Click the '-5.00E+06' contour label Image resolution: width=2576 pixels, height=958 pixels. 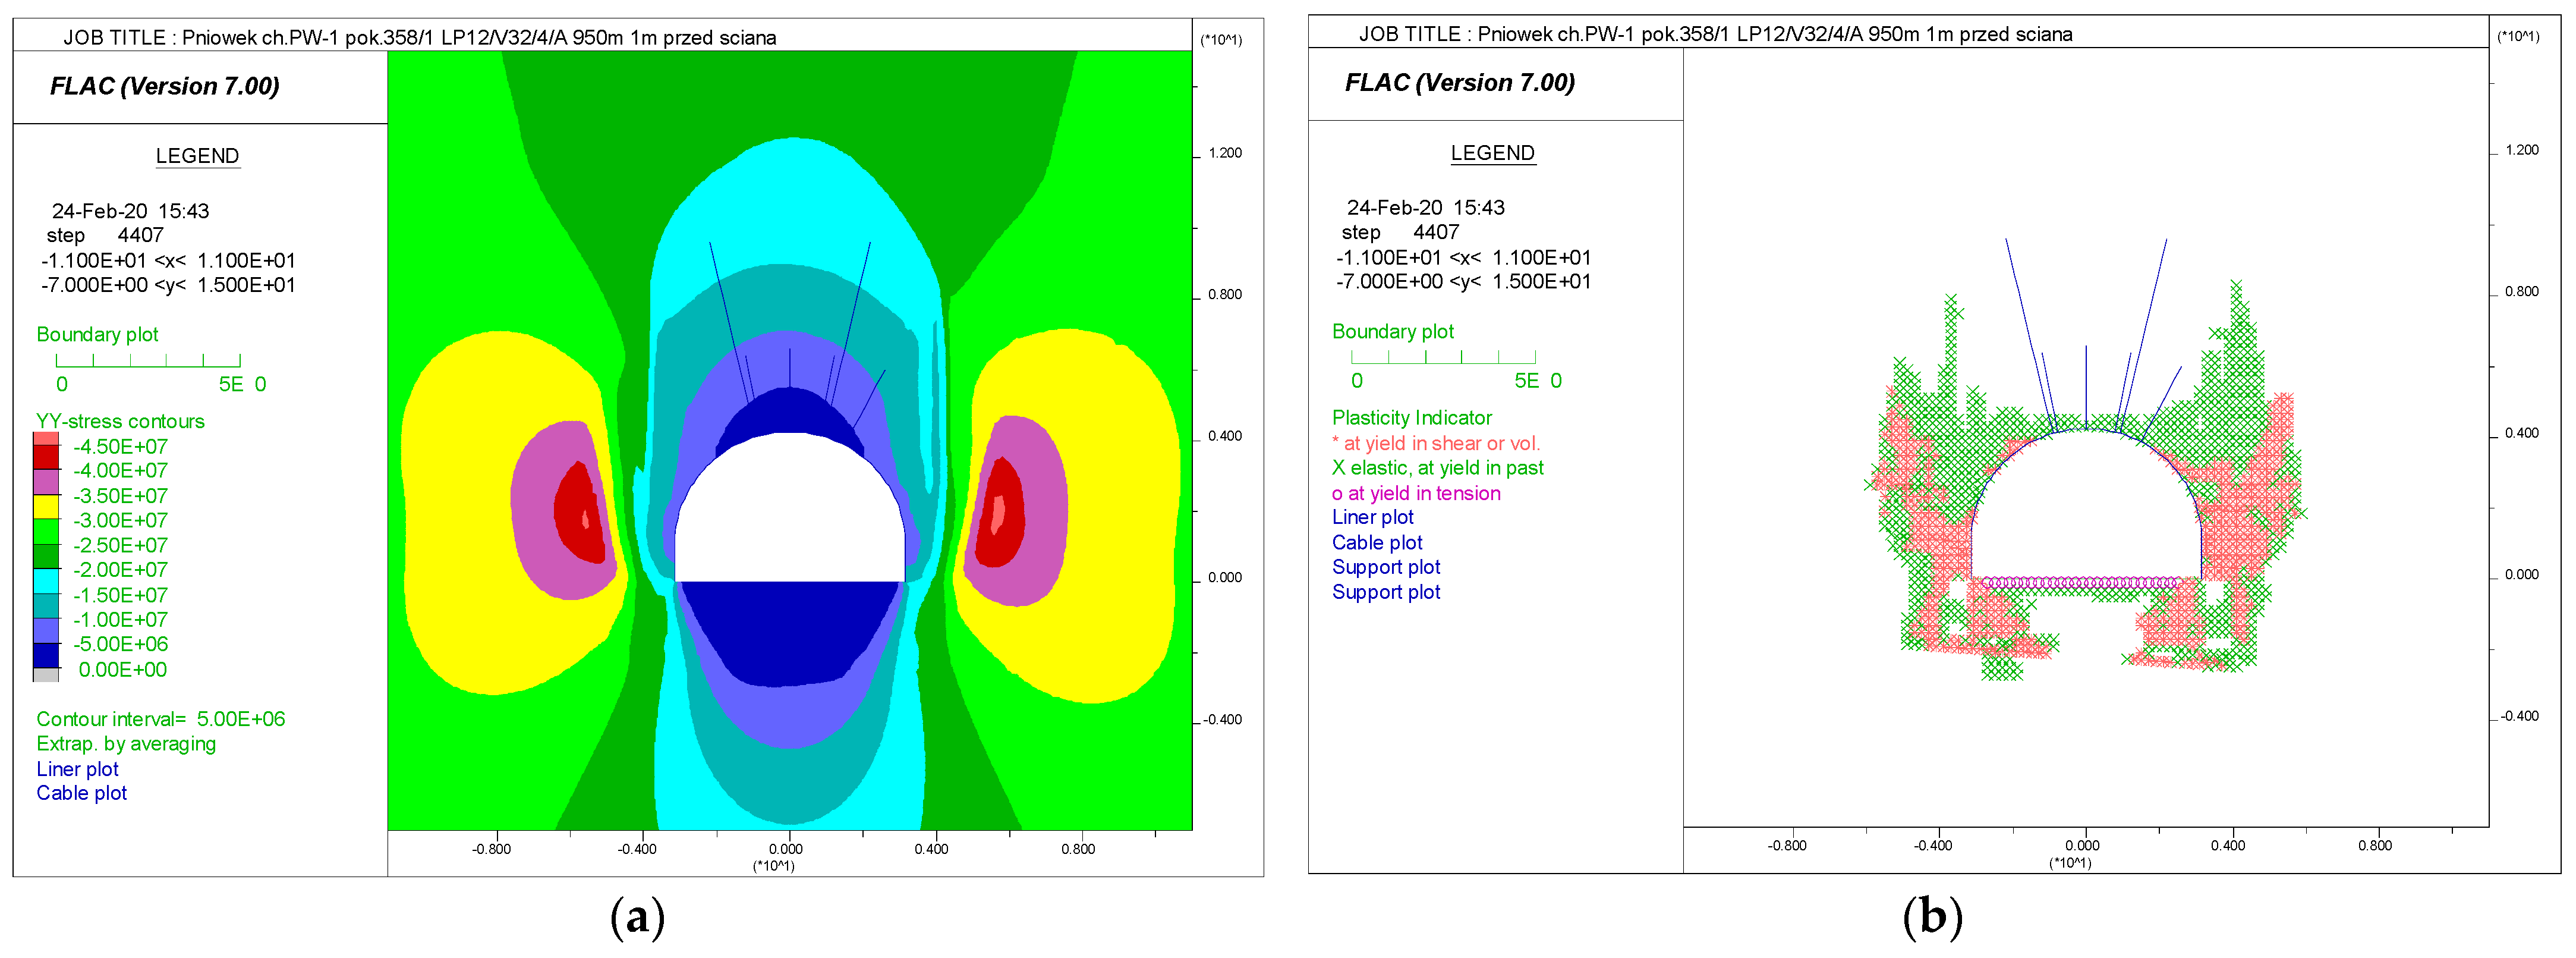pos(121,645)
